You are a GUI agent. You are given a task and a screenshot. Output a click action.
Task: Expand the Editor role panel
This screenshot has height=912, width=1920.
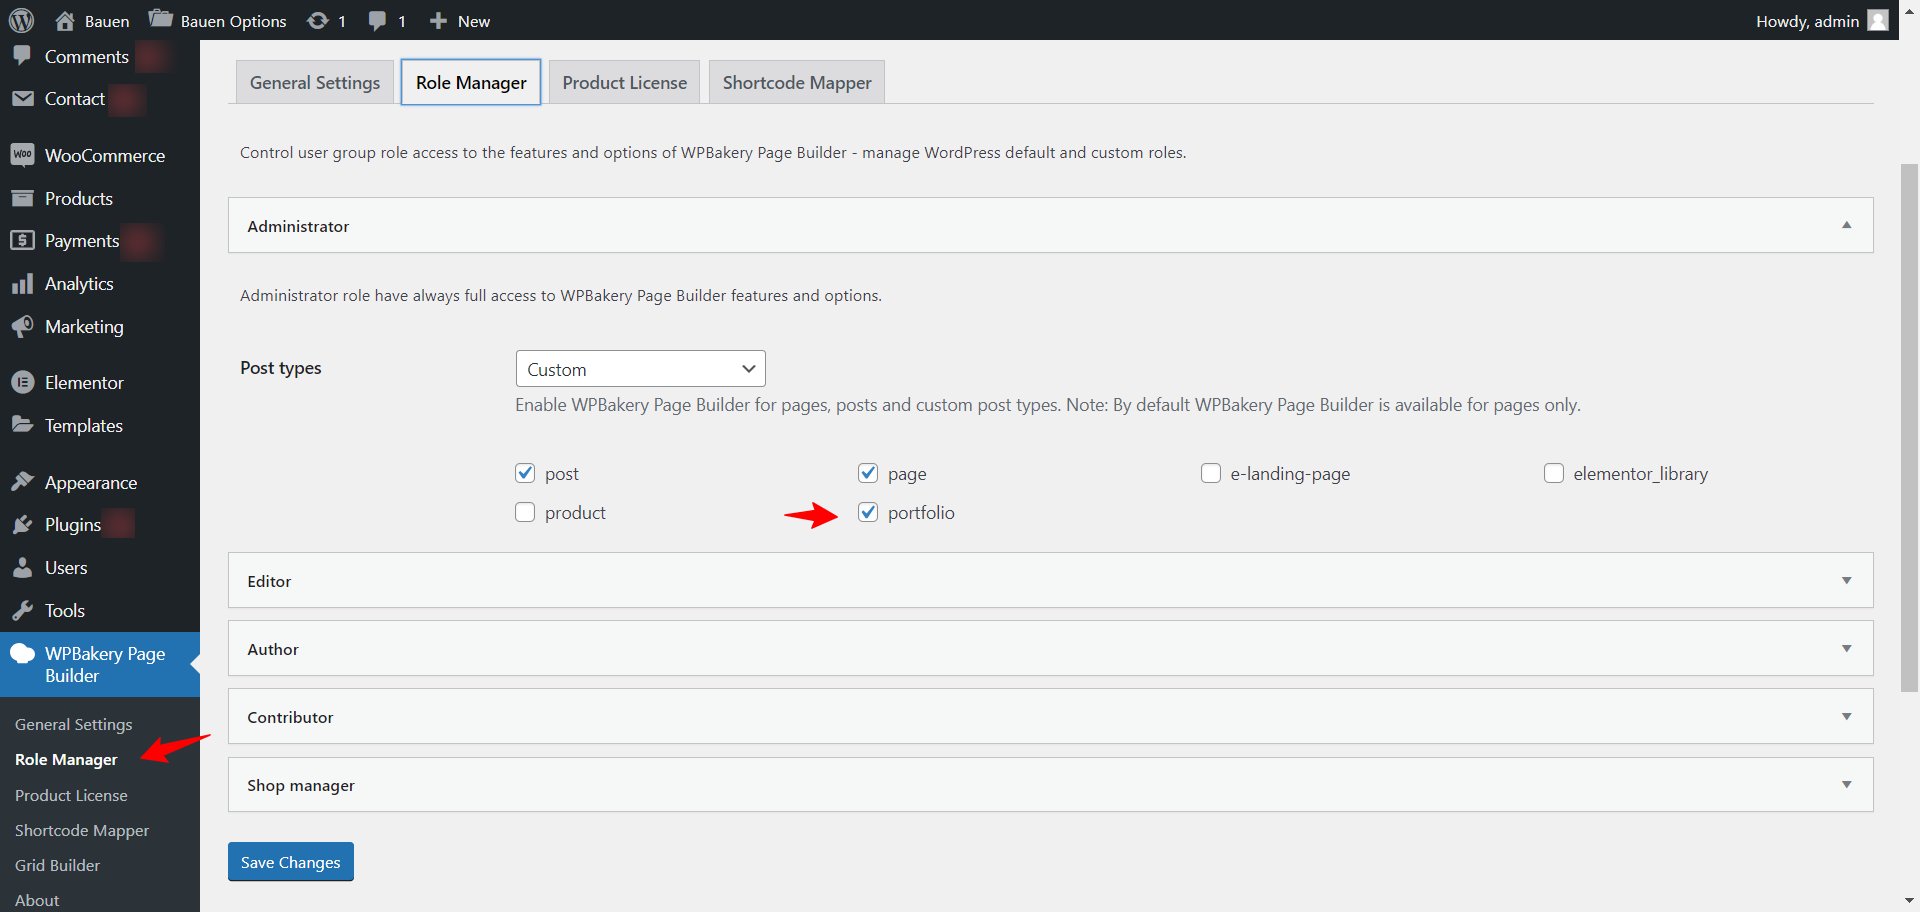click(1050, 580)
